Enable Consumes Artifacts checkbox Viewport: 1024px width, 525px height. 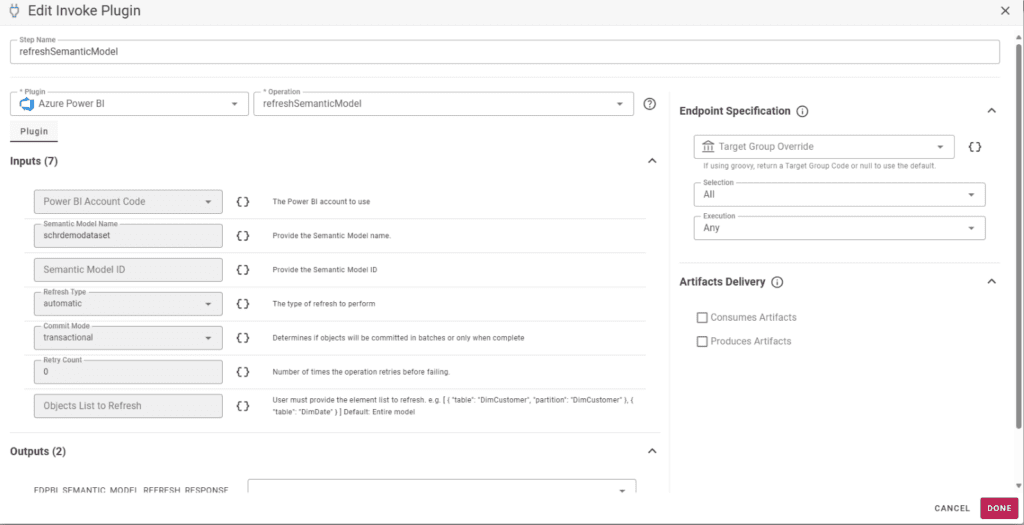(702, 317)
